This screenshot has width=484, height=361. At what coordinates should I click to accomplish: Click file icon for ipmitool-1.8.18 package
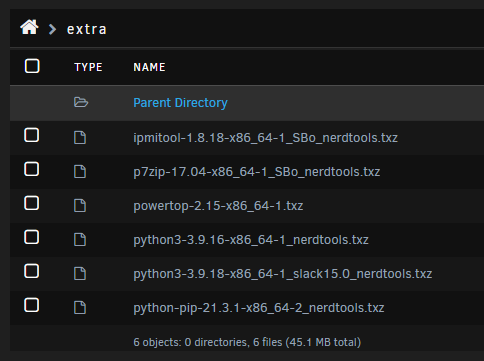tap(80, 138)
